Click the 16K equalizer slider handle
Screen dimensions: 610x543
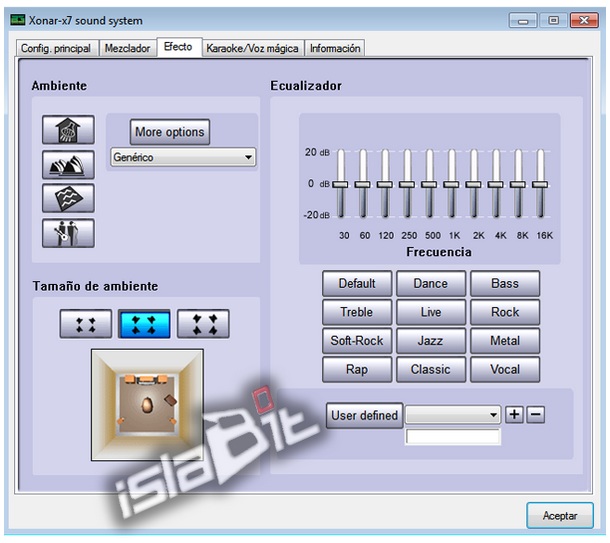pos(540,184)
